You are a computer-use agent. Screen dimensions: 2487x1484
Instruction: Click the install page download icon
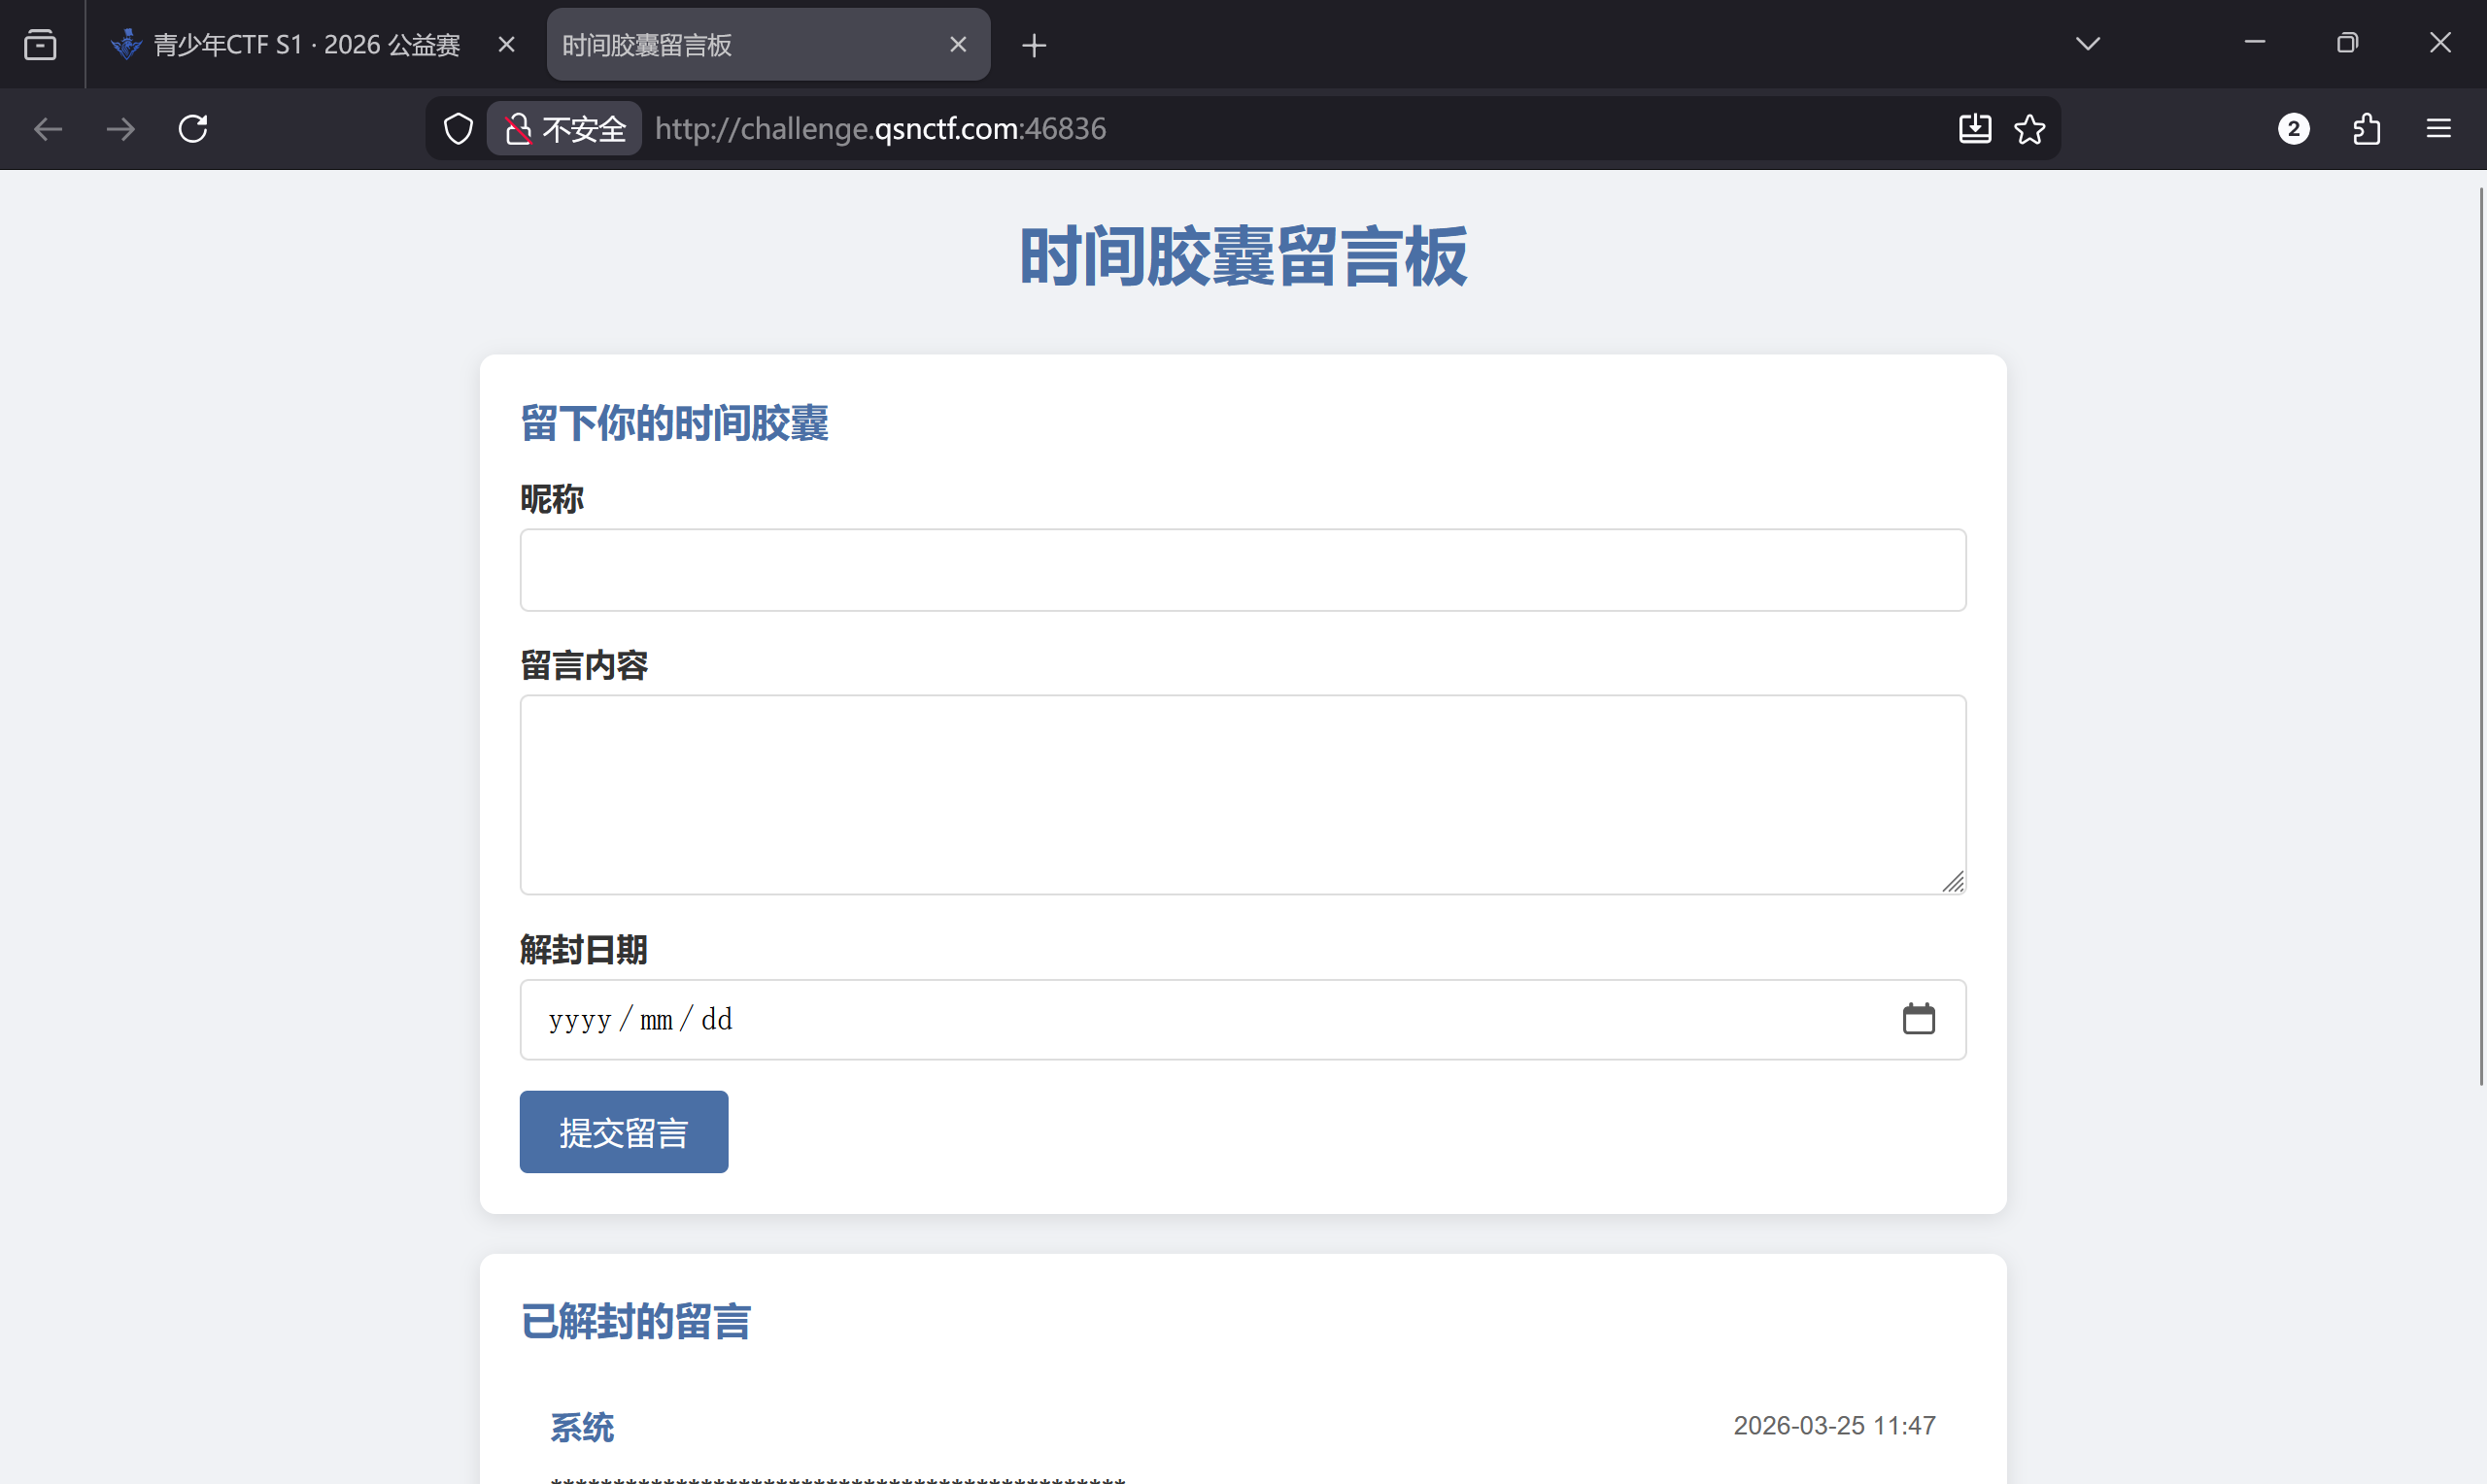(1974, 129)
